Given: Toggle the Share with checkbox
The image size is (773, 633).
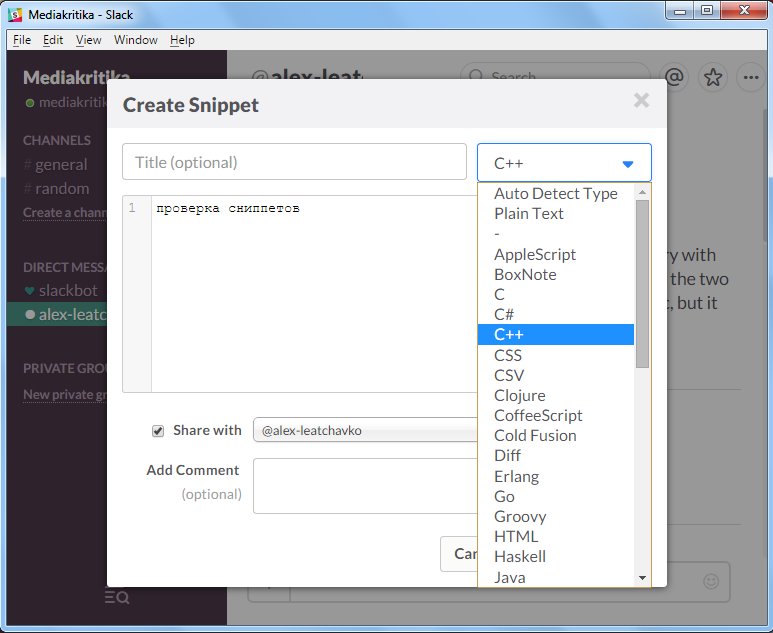Looking at the screenshot, I should (158, 431).
